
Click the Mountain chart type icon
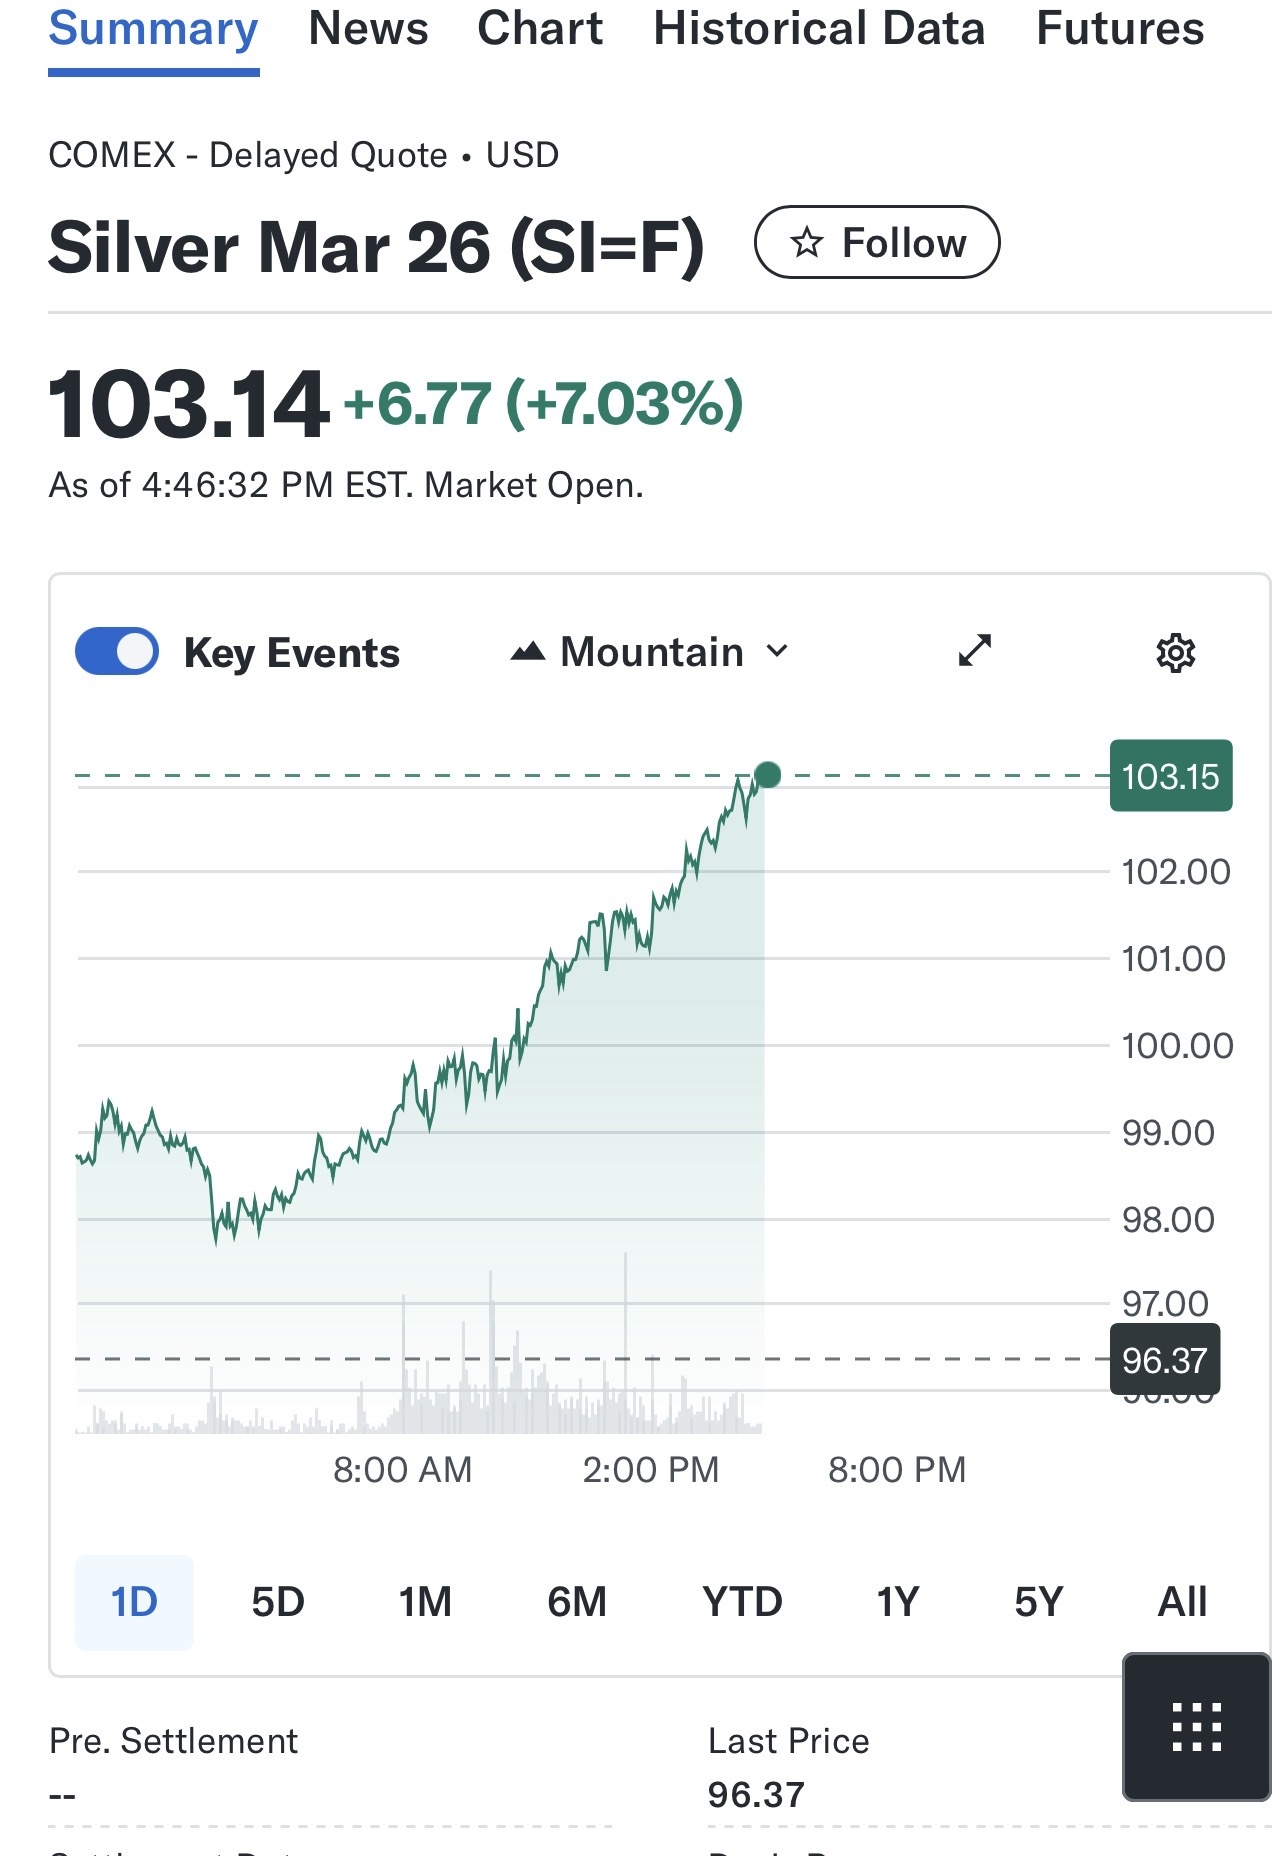coord(528,653)
